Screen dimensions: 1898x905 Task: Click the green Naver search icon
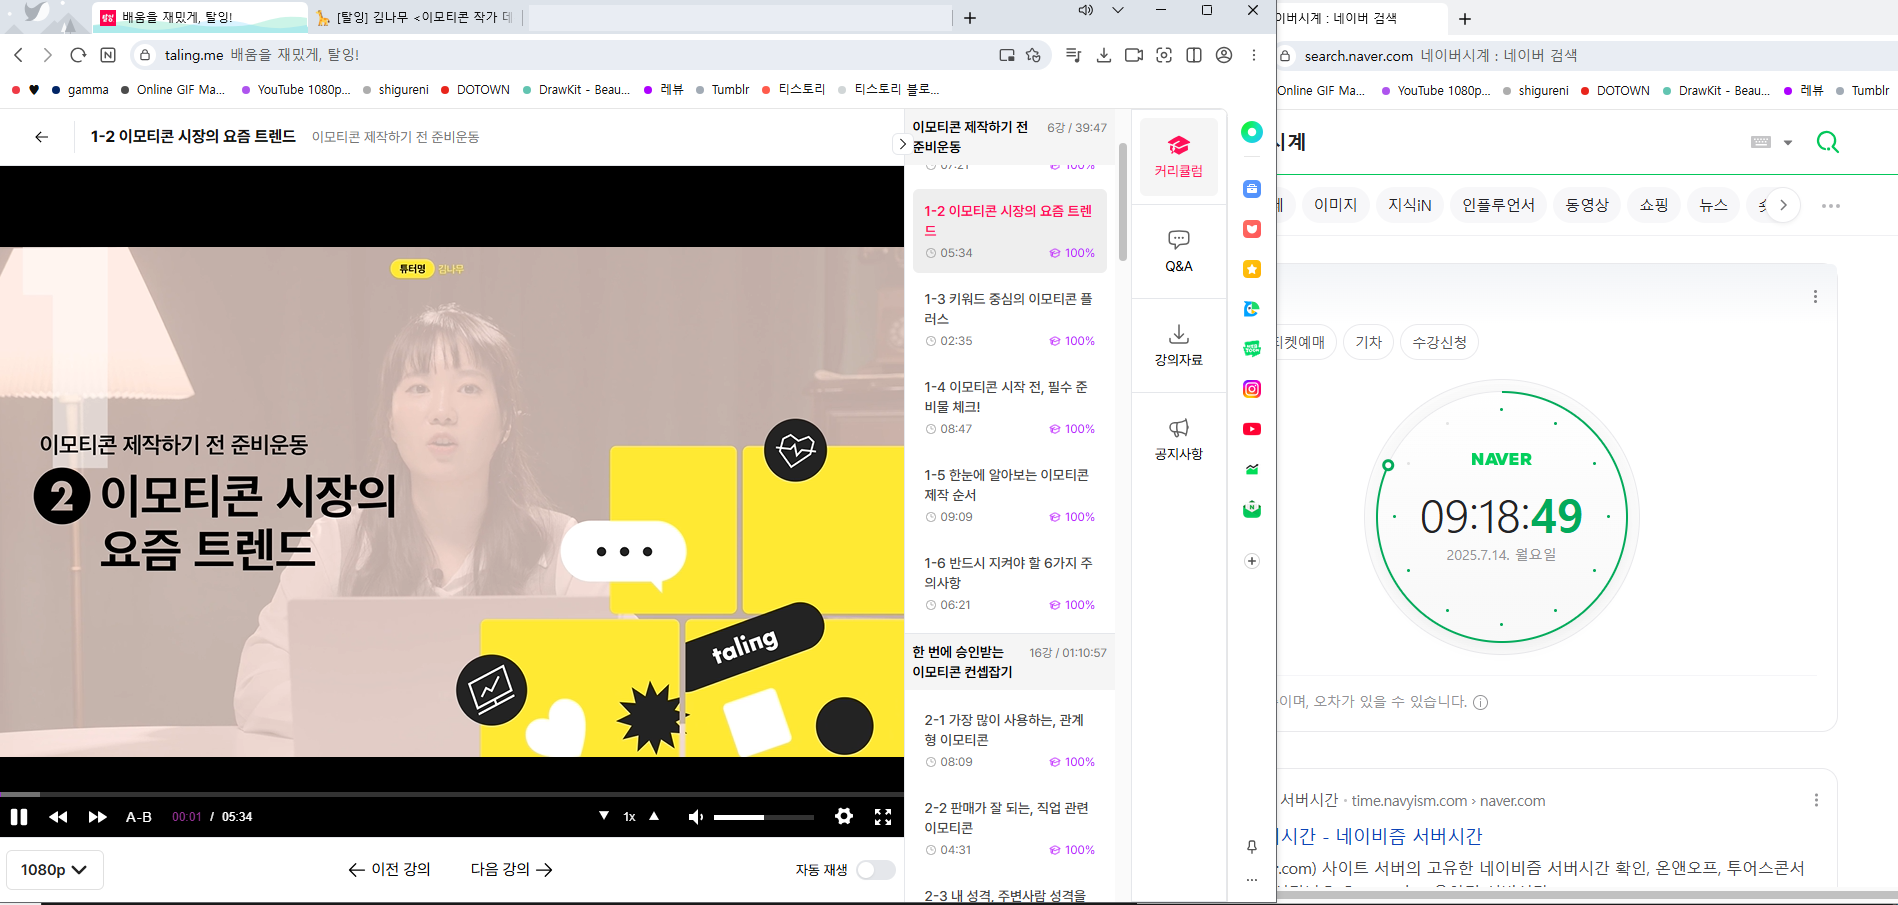coord(1828,142)
